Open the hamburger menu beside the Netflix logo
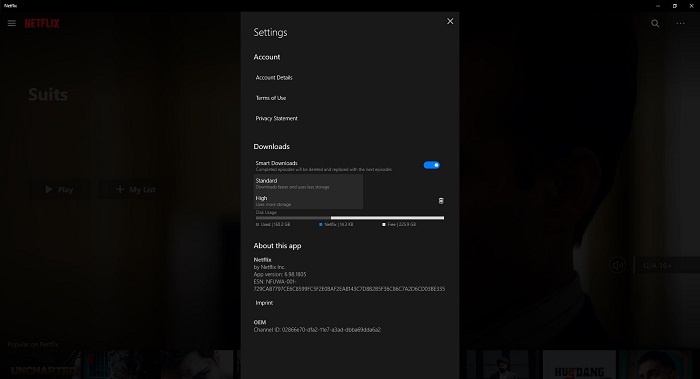Viewport: 700px width, 379px height. 12,23
